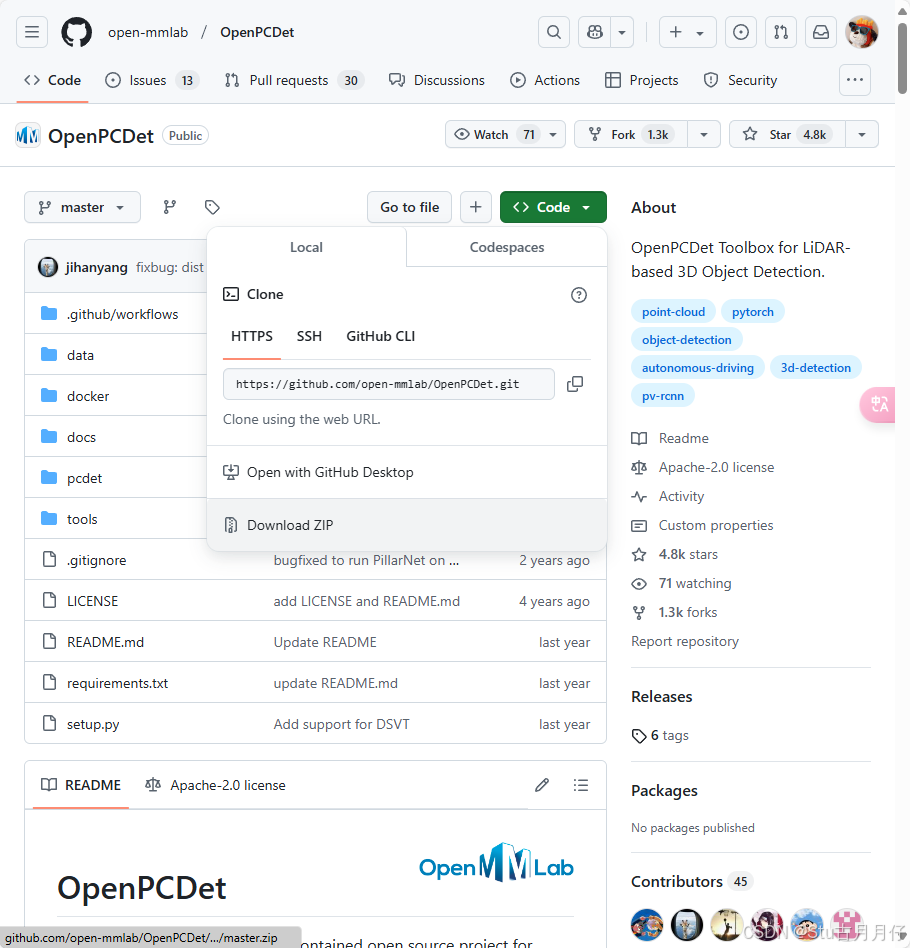This screenshot has width=910, height=948.
Task: Open the master branch selector
Action: (82, 207)
